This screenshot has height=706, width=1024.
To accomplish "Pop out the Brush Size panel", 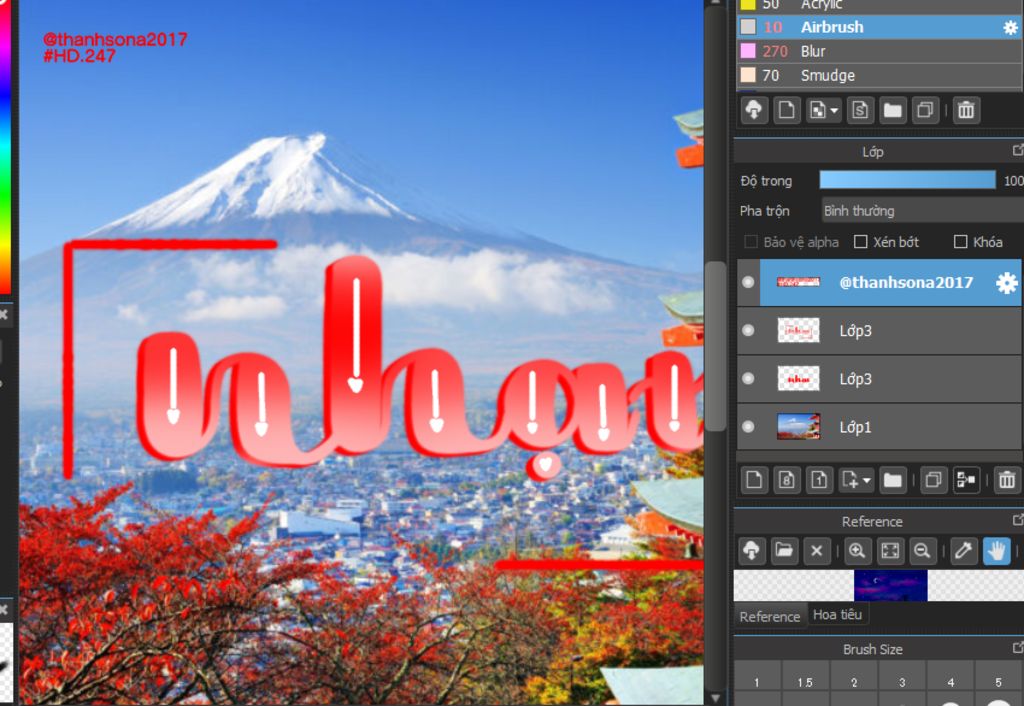I will 1017,648.
